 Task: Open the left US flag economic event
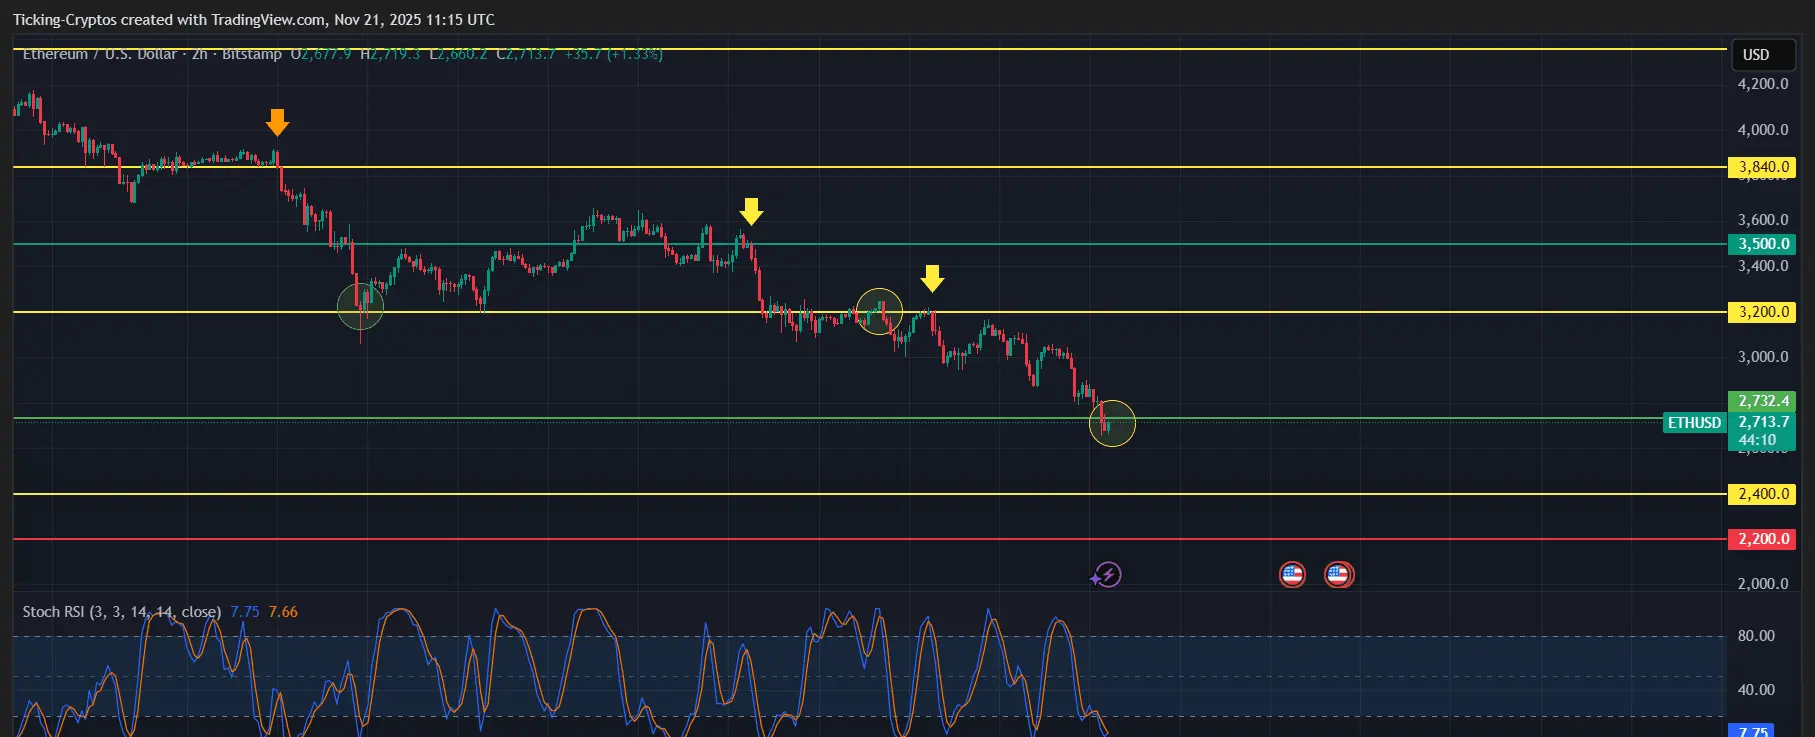[1292, 575]
